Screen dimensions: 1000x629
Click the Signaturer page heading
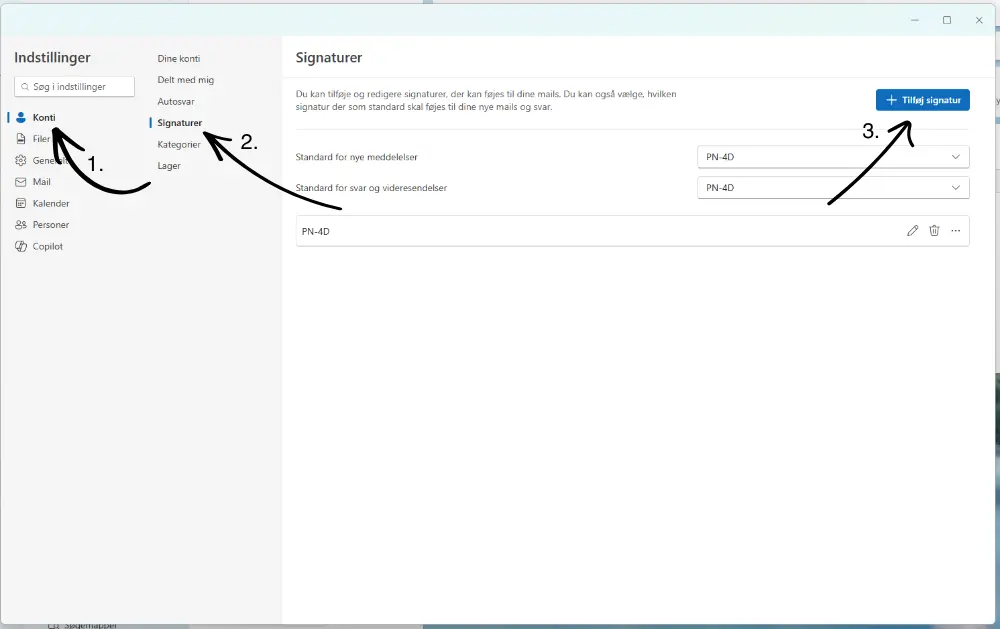point(328,57)
